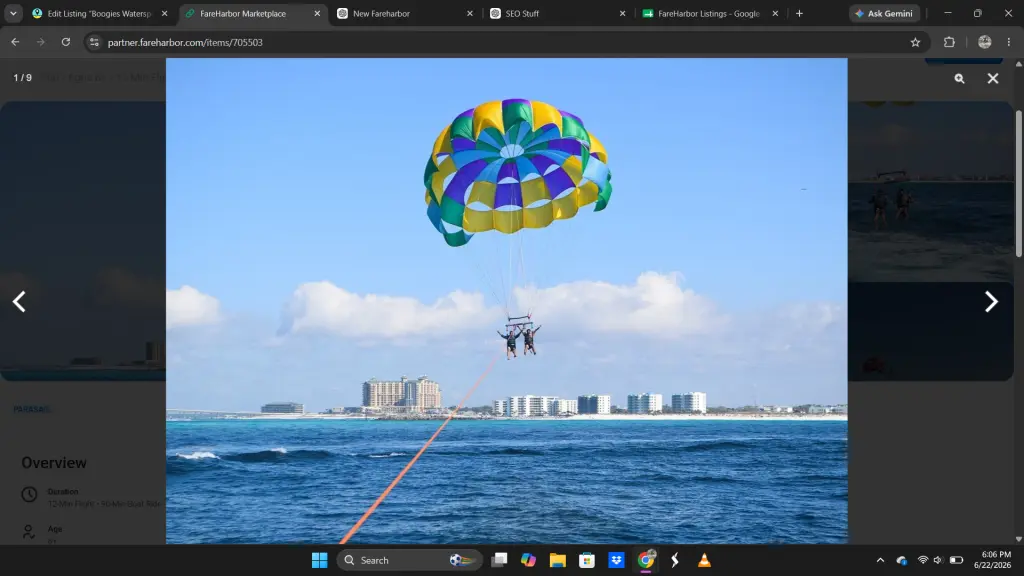This screenshot has height=576, width=1024.
Task: Click the 1 / 9 photo counter
Action: (22, 78)
